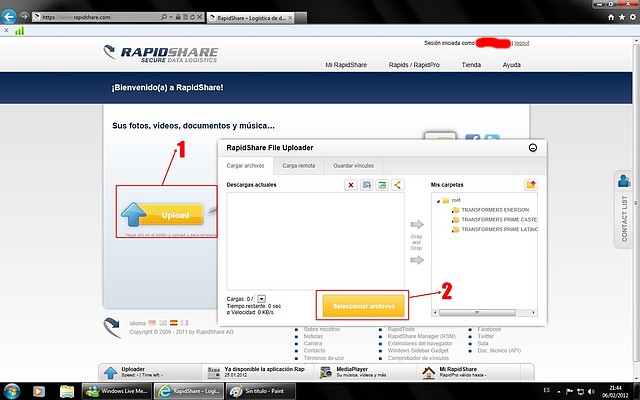Click the system tray volume icon
The image size is (640, 400).
click(591, 391)
